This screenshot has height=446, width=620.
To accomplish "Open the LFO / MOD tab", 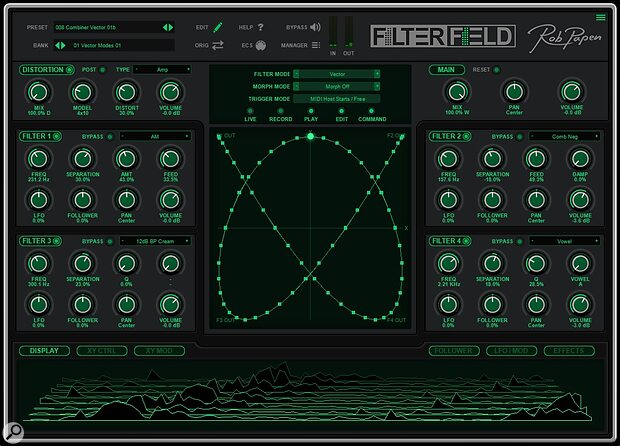I will [x=511, y=351].
